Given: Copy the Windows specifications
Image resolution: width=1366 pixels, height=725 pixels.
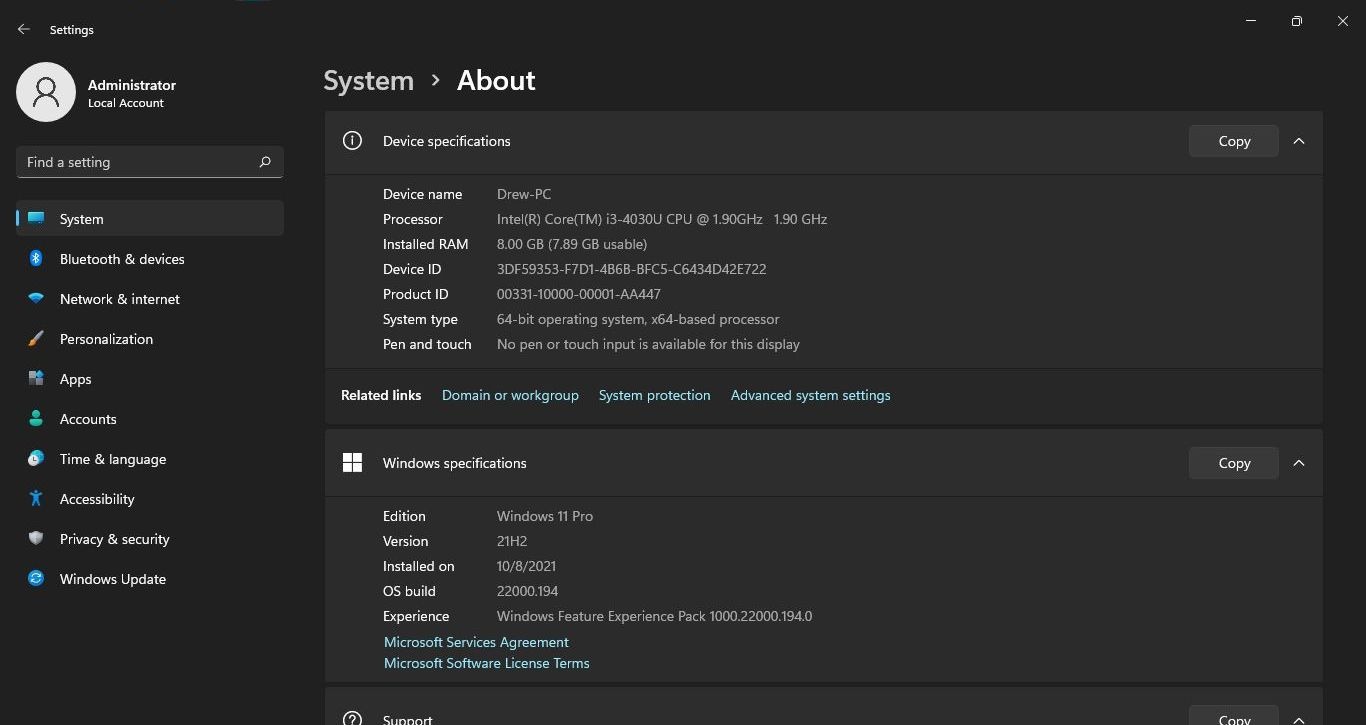Looking at the screenshot, I should click(x=1234, y=463).
